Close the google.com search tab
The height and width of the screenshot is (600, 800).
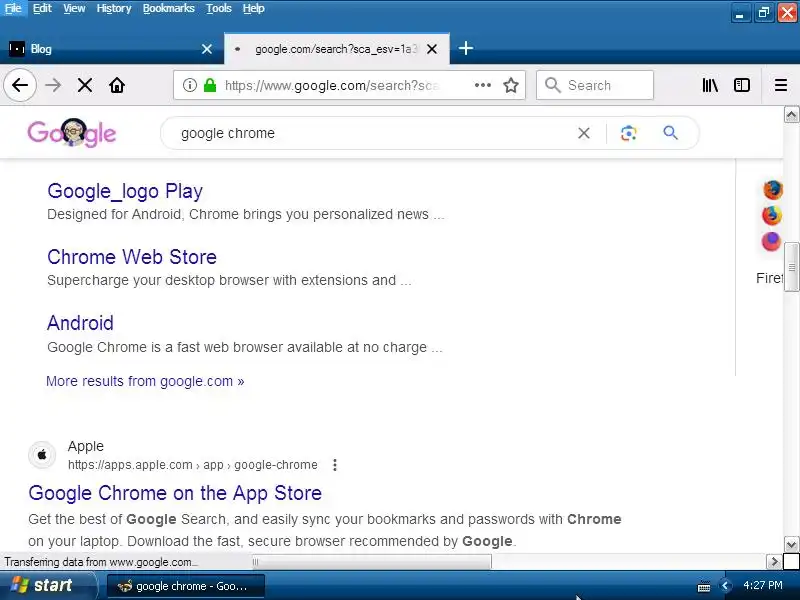pos(432,49)
